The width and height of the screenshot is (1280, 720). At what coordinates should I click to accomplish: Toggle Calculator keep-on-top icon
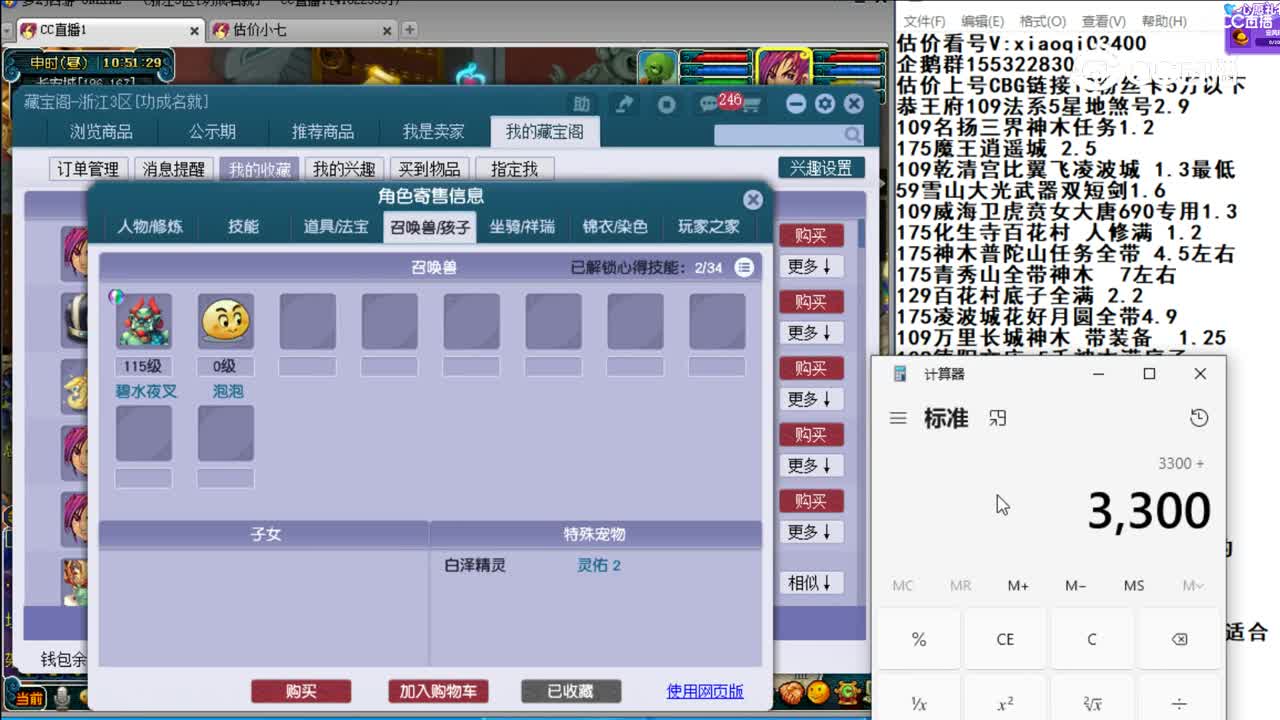(997, 419)
